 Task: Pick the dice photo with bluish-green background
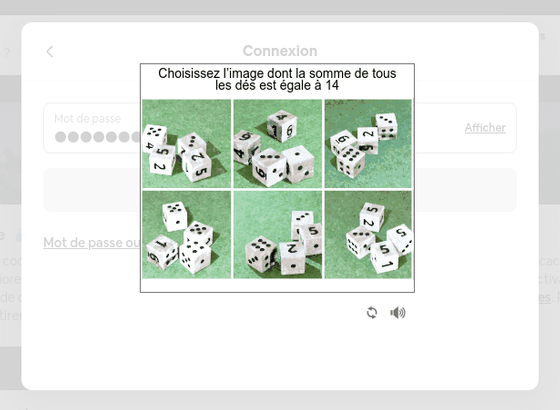[x=368, y=144]
